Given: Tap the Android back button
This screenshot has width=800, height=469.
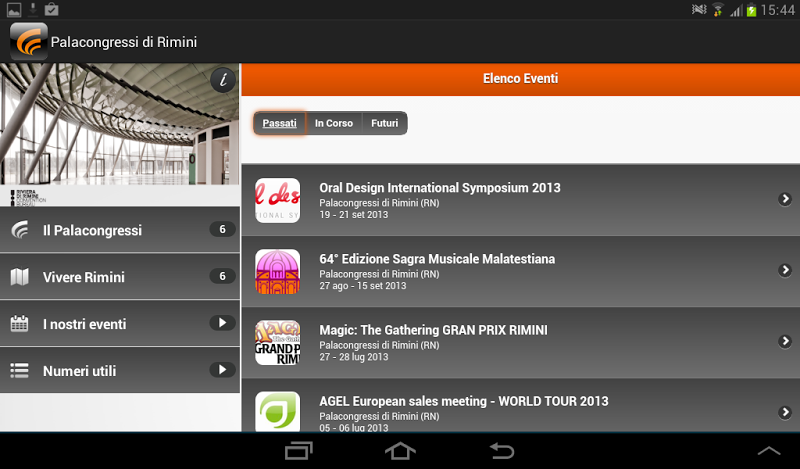Looking at the screenshot, I should tap(502, 451).
